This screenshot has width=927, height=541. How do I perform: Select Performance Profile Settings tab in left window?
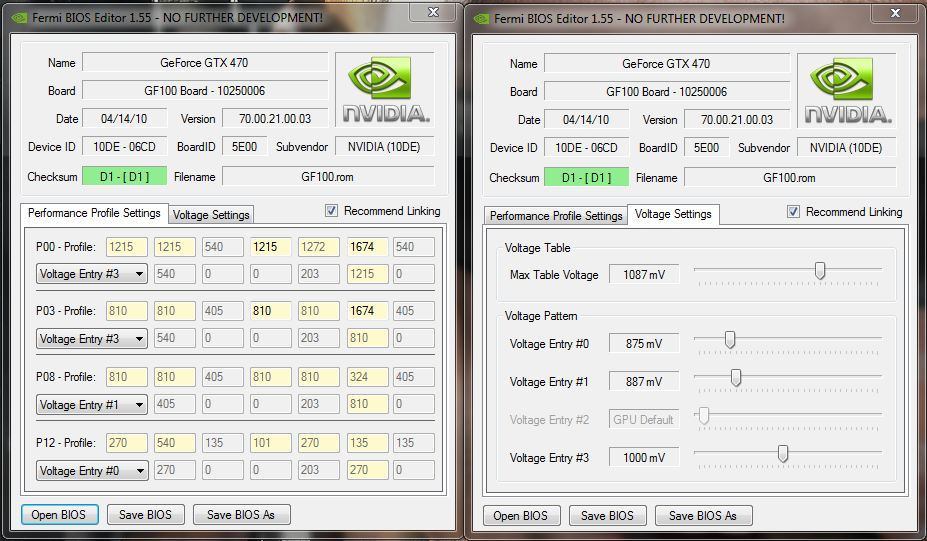click(x=94, y=213)
